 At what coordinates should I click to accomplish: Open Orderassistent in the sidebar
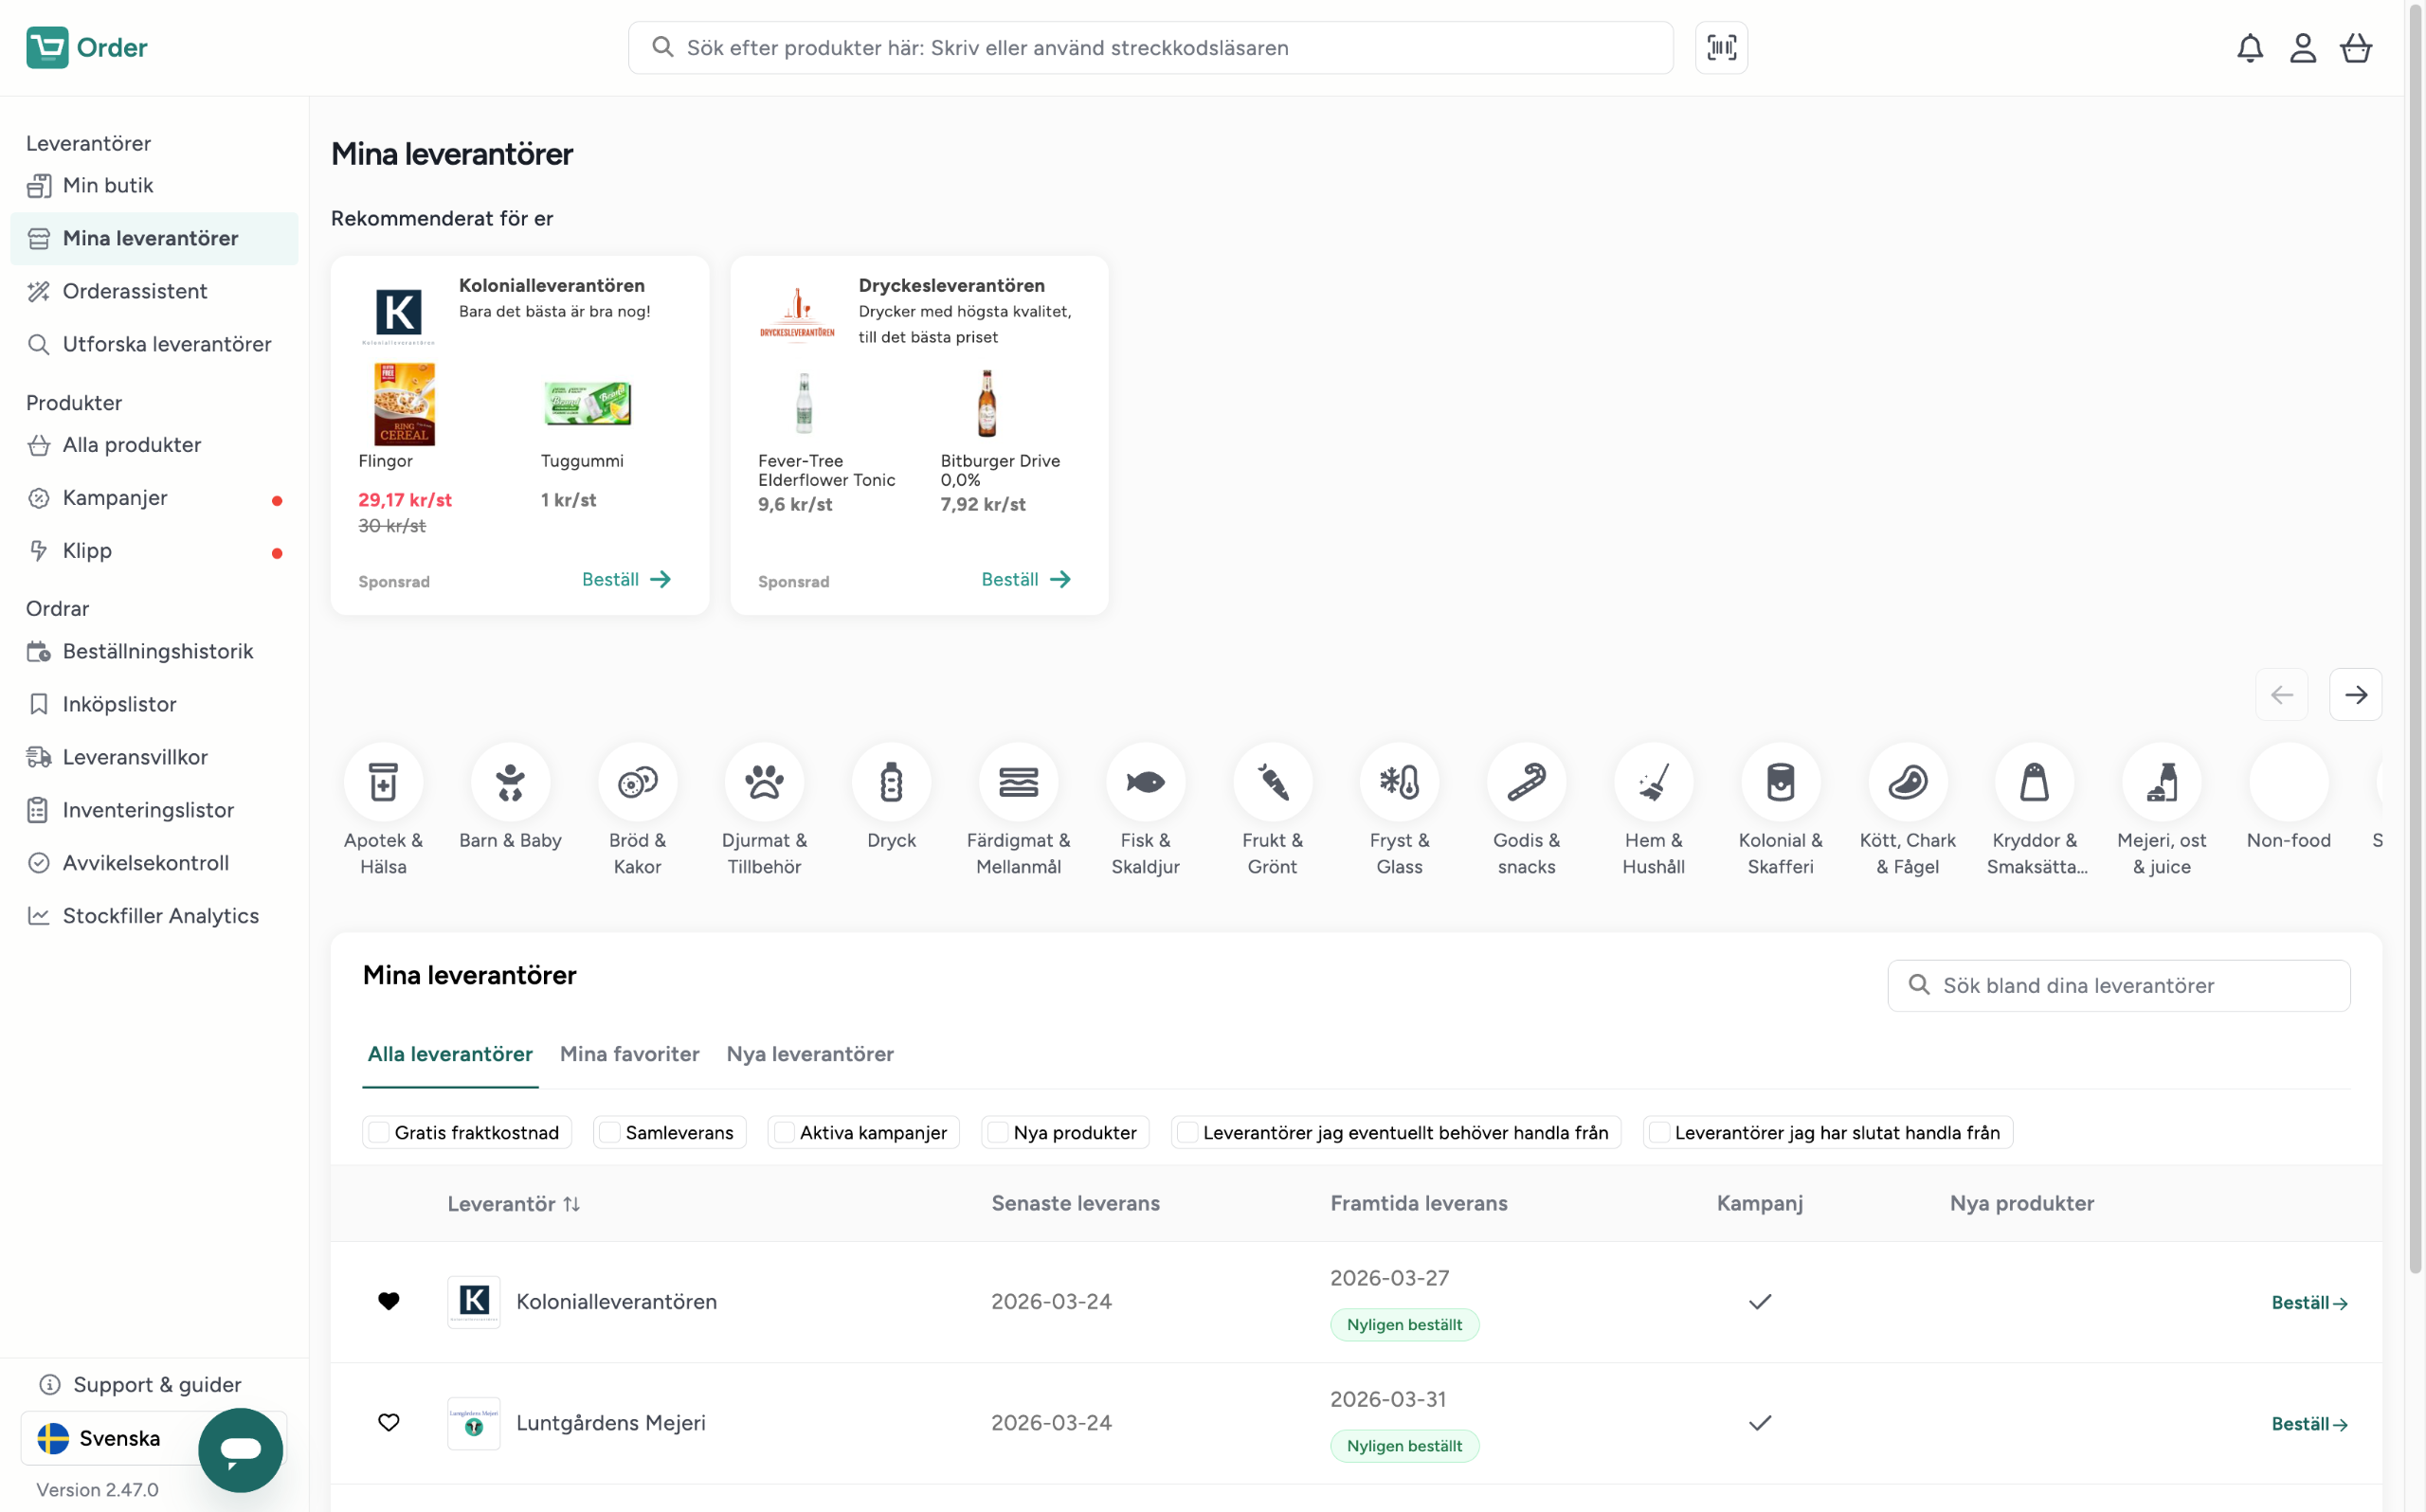pos(135,291)
